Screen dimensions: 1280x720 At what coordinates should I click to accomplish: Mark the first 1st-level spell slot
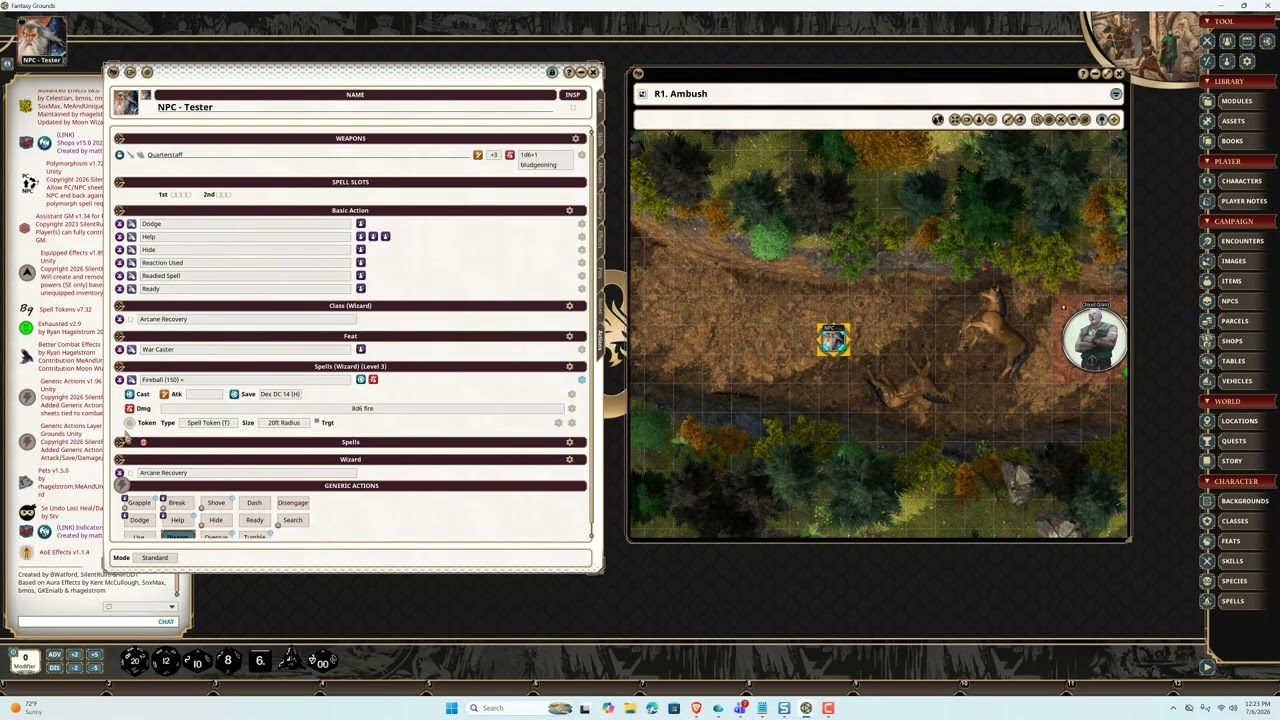coord(173,195)
